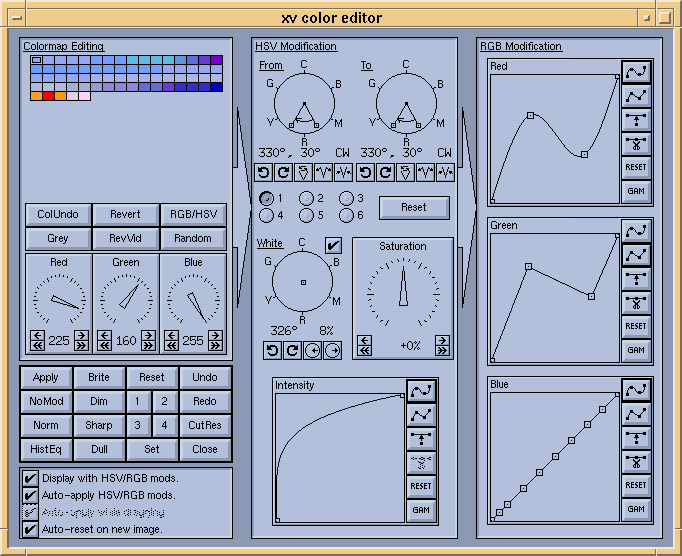Rotate the To hue range clockwise

point(385,172)
